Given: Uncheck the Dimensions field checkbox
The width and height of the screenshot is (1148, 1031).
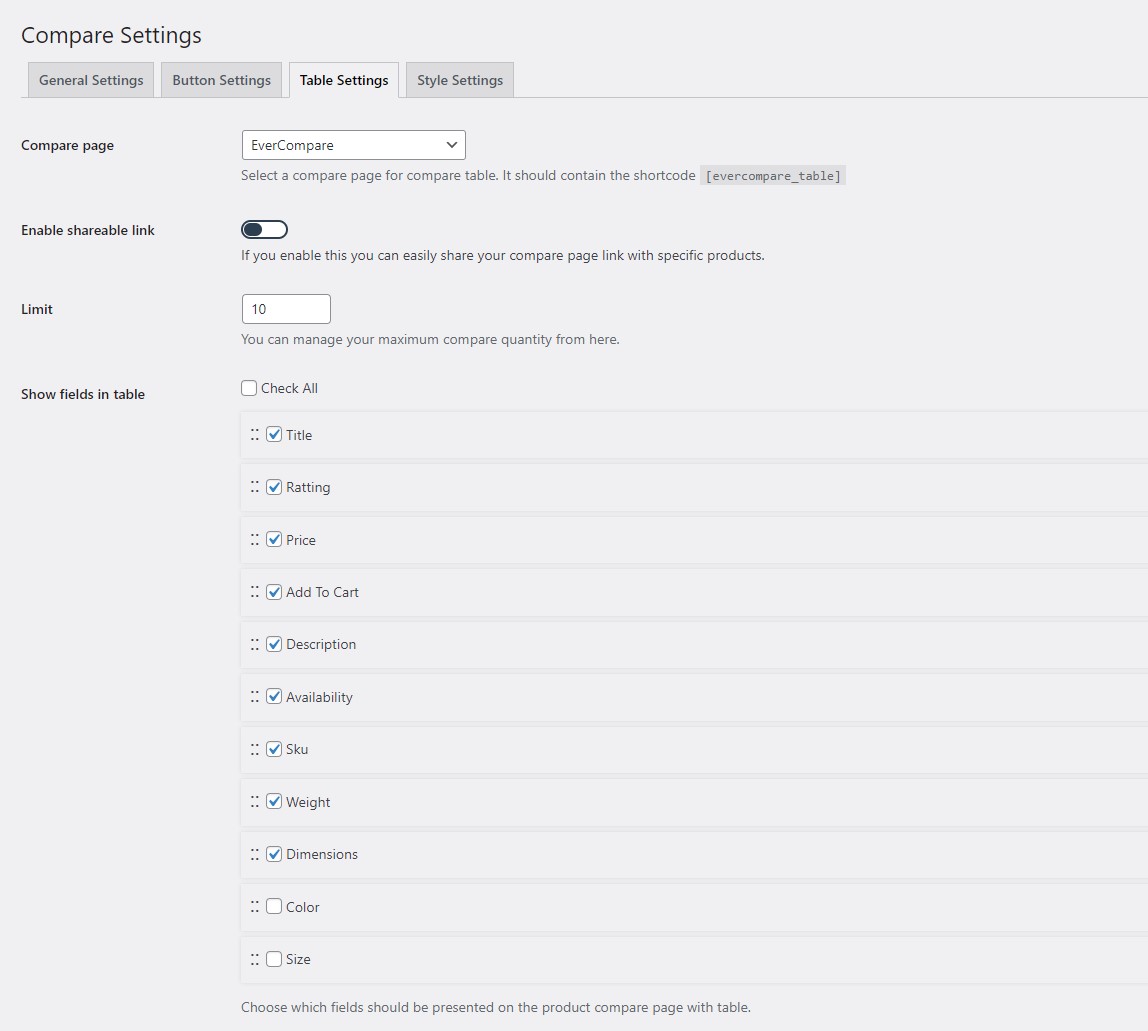Looking at the screenshot, I should point(274,854).
